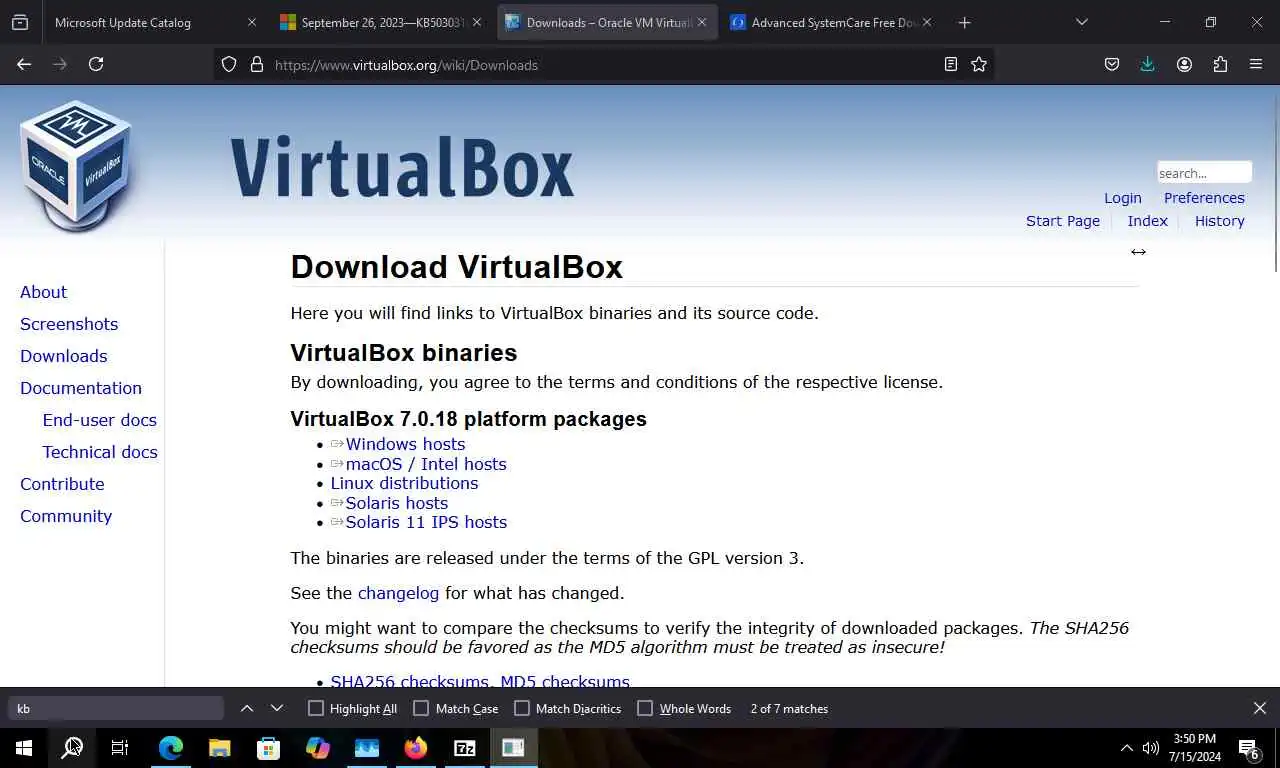The image size is (1280, 768).
Task: Open Windows Start menu
Action: pos(24,747)
